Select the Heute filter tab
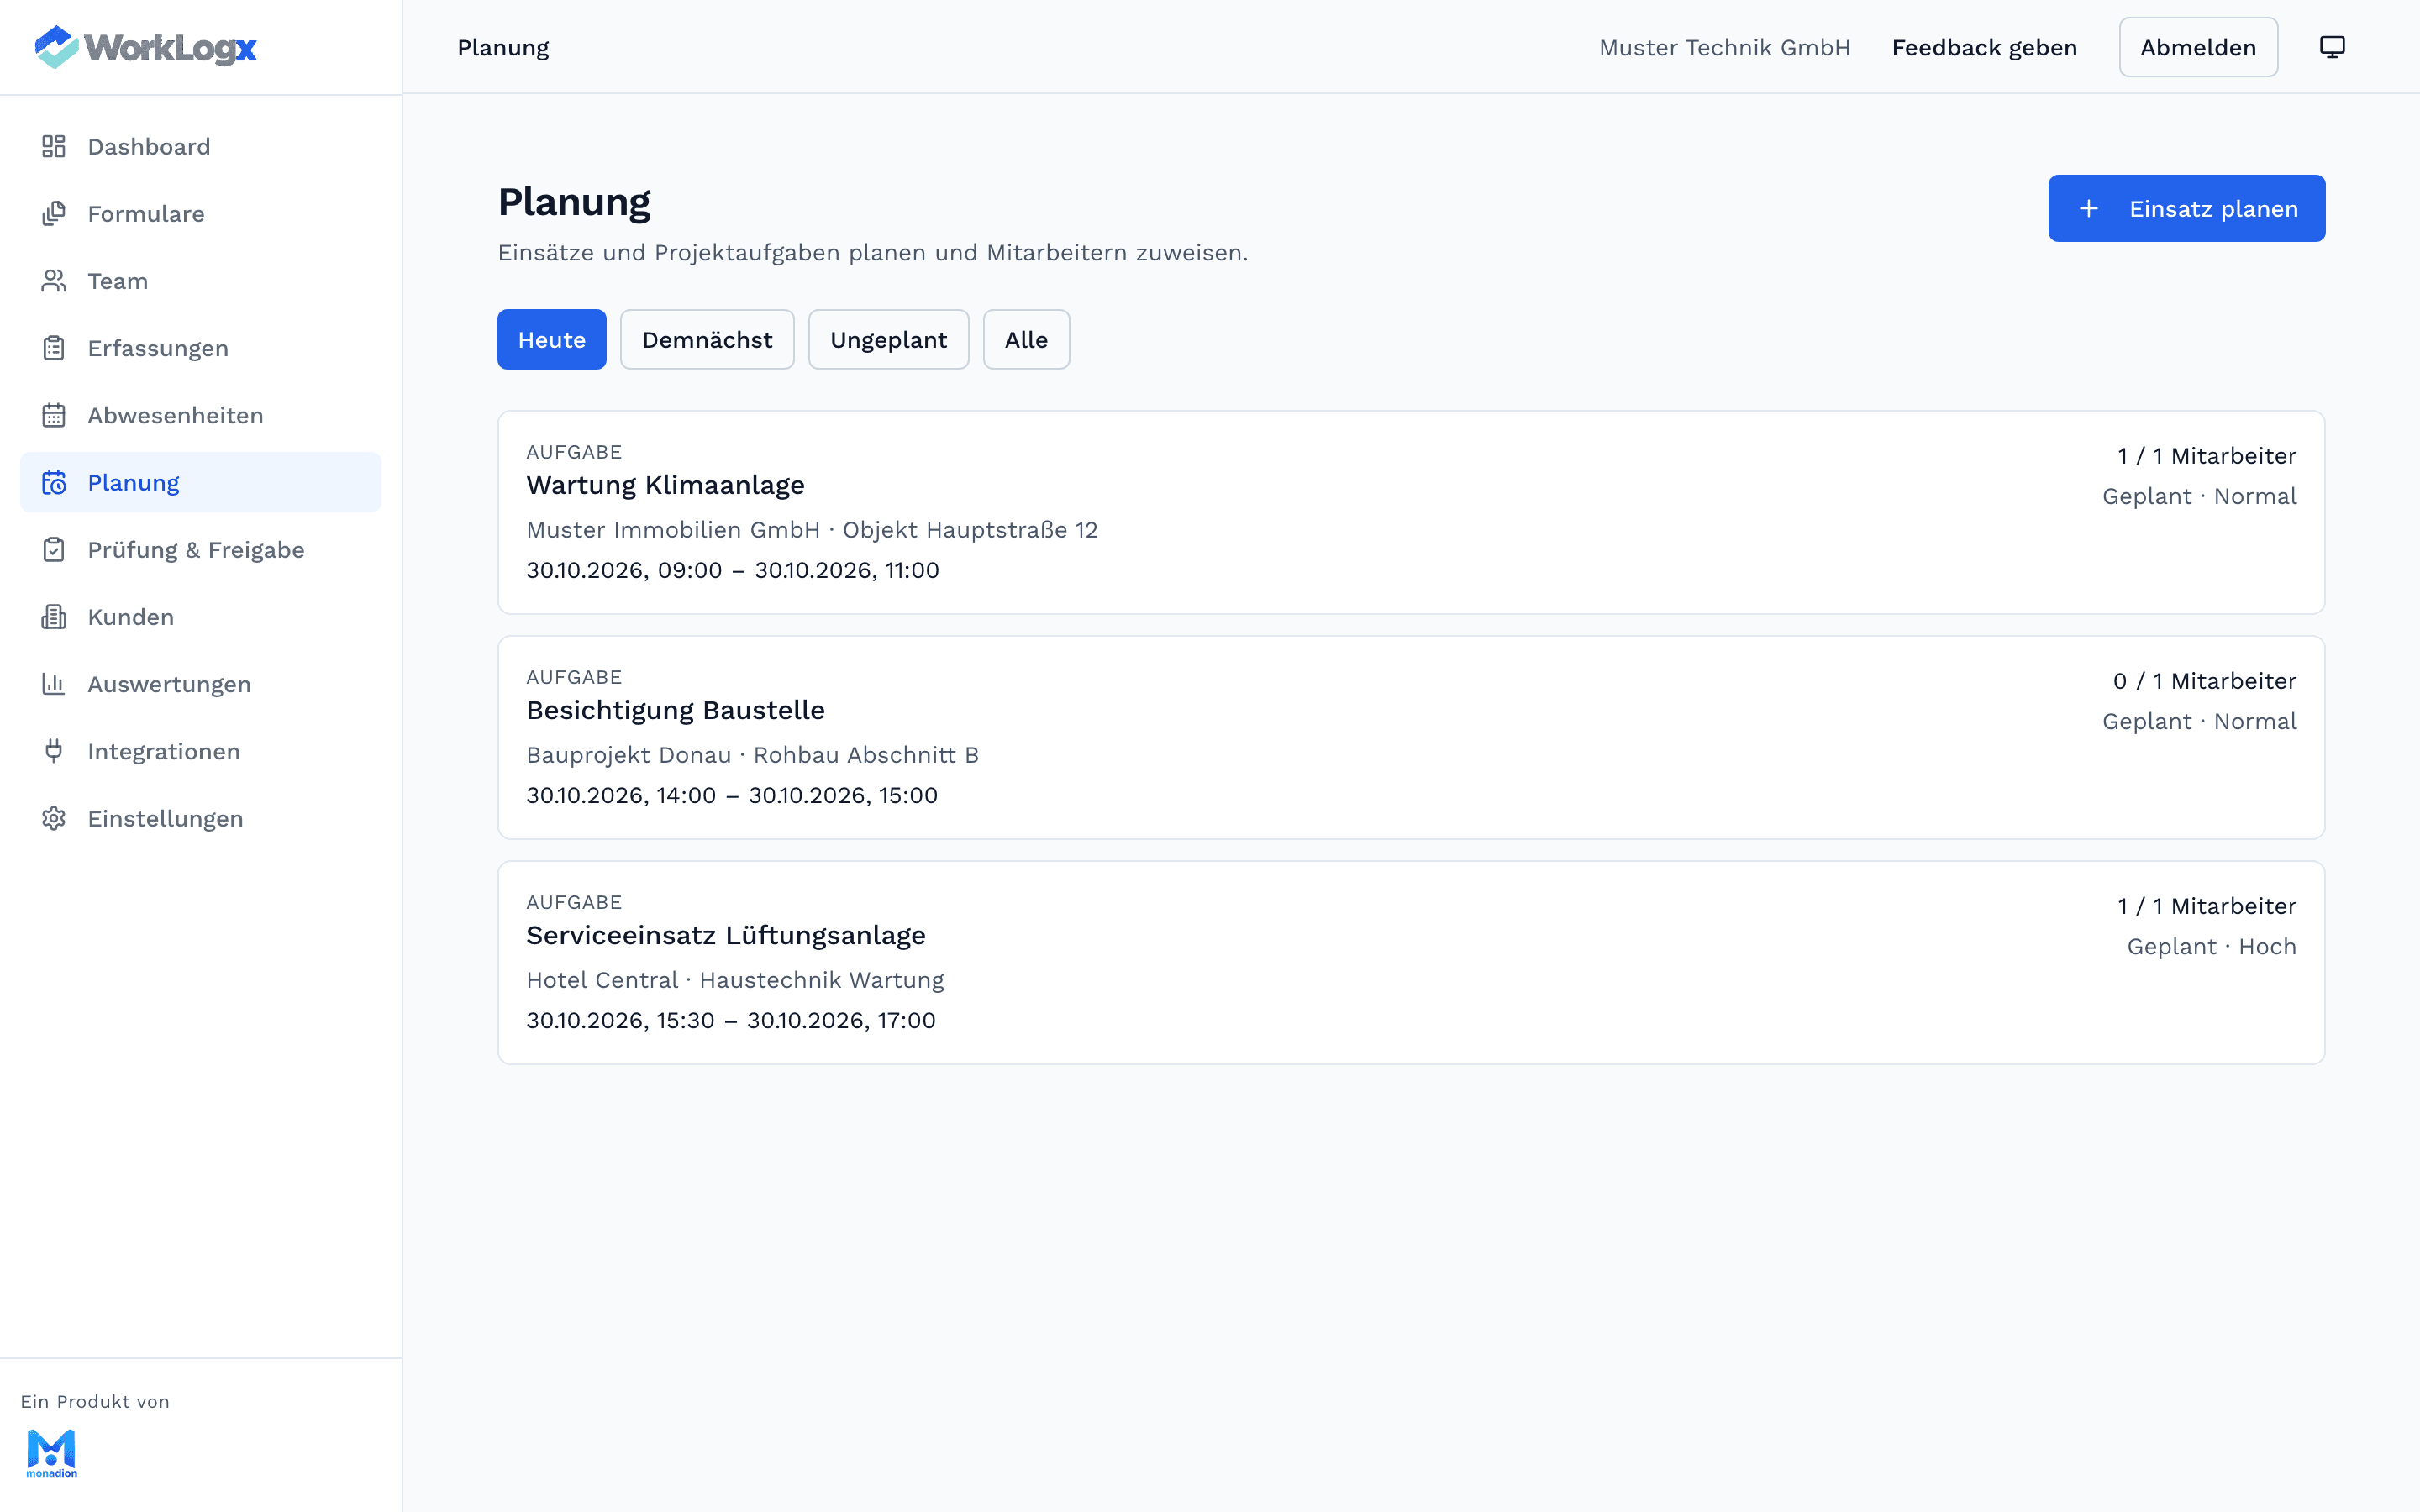 [552, 339]
